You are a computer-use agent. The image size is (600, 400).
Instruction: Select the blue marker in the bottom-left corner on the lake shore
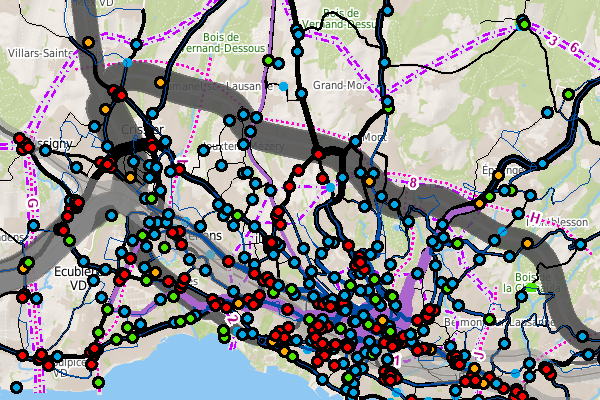pyautogui.click(x=16, y=387)
